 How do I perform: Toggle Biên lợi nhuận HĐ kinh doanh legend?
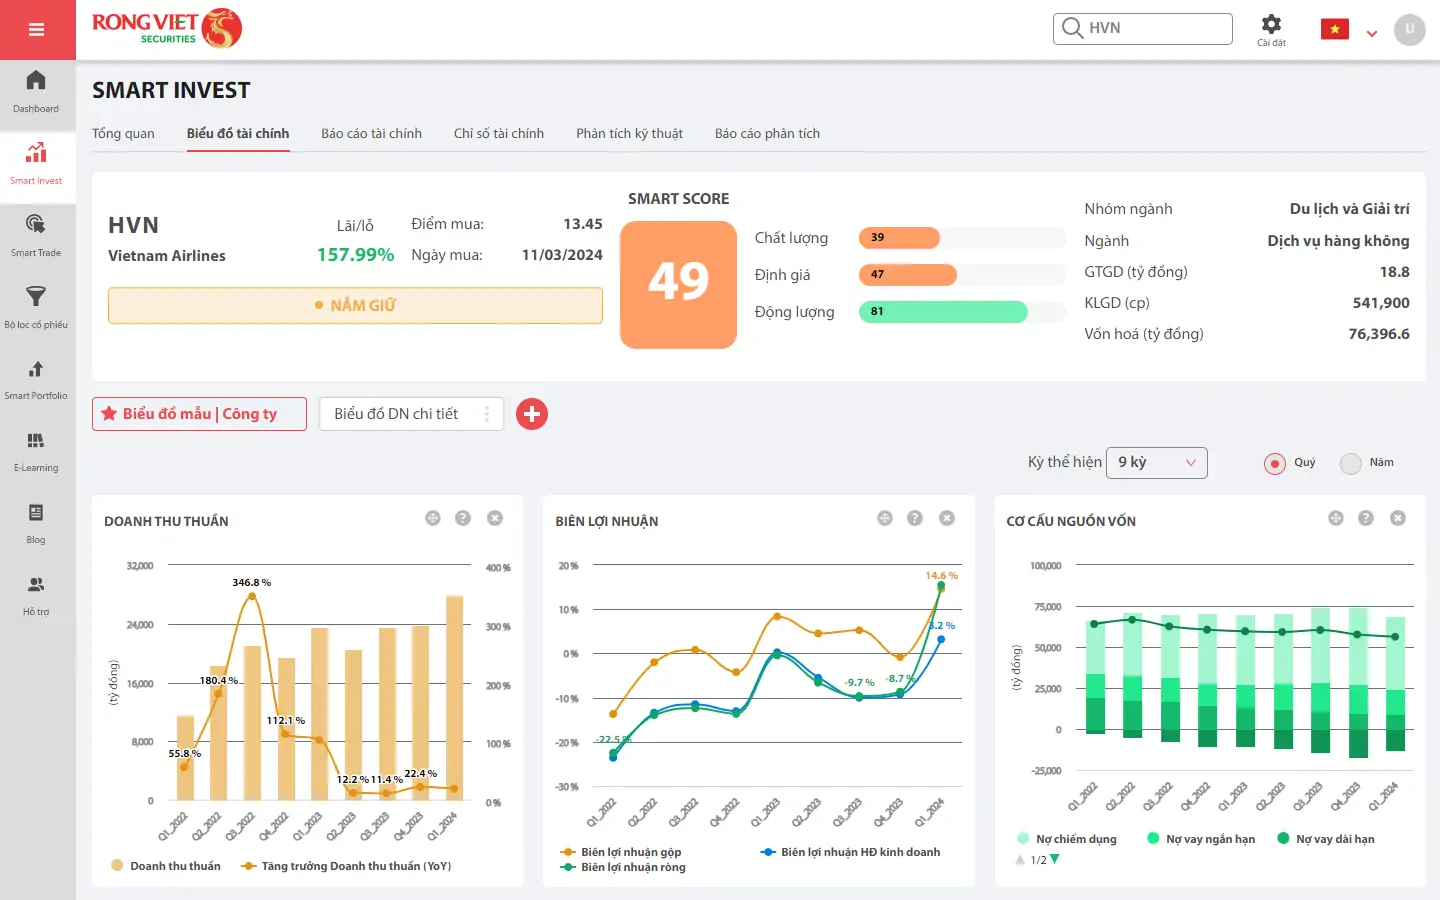click(851, 852)
